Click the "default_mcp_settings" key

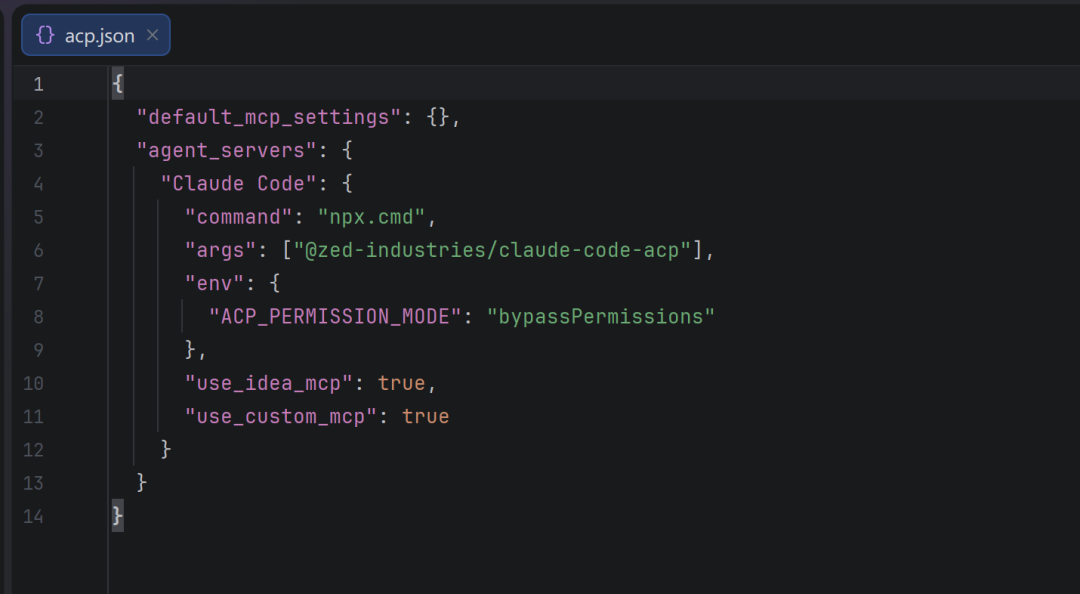pos(269,117)
